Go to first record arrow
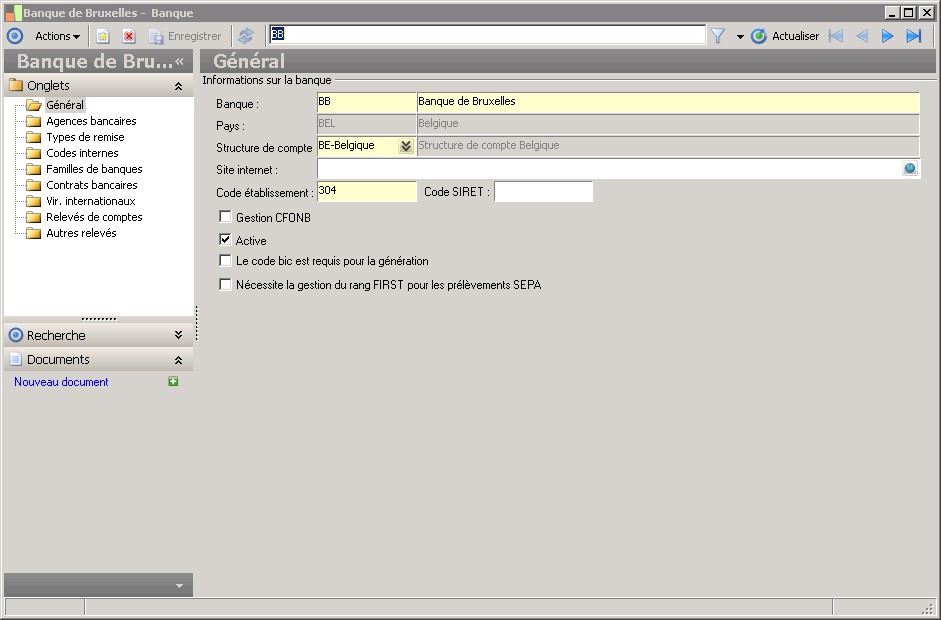This screenshot has width=941, height=620. click(835, 36)
